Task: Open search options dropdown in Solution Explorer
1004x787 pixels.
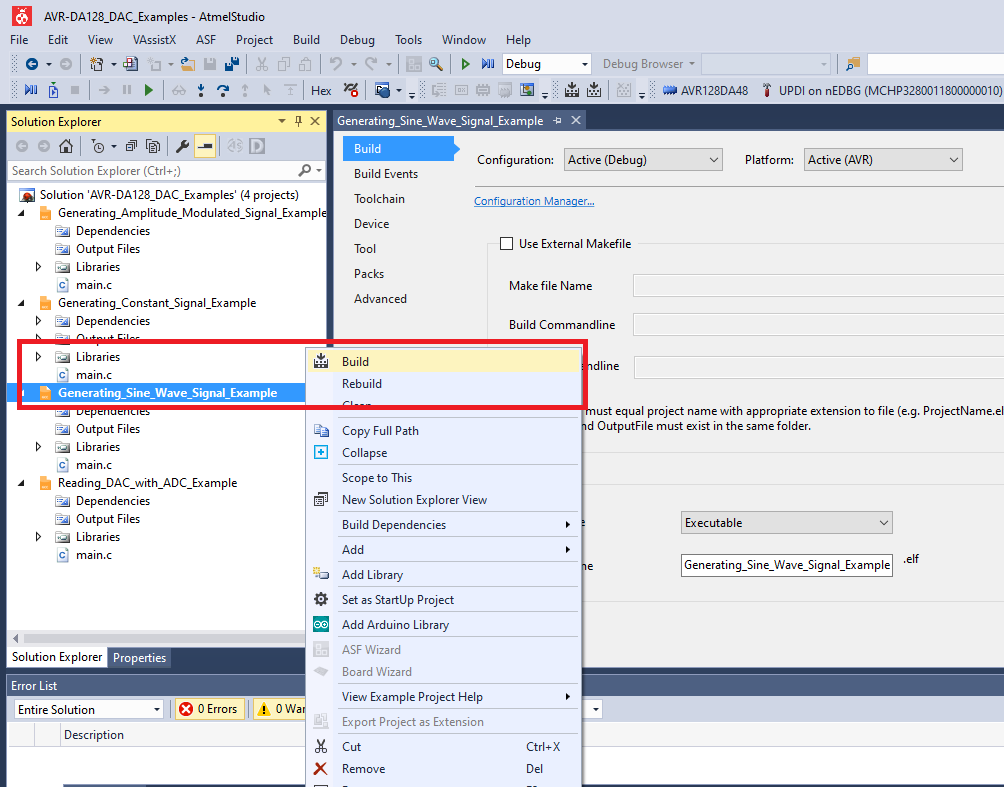Action: pos(318,170)
